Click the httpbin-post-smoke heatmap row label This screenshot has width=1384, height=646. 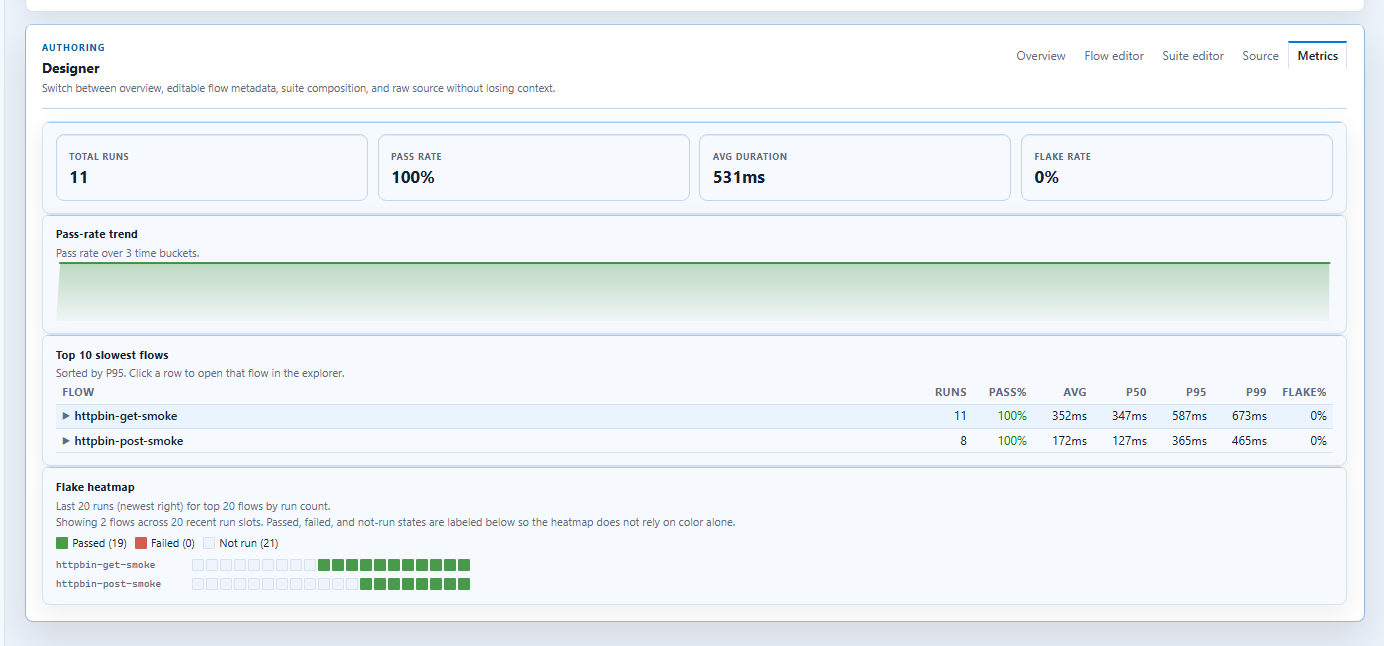point(108,584)
